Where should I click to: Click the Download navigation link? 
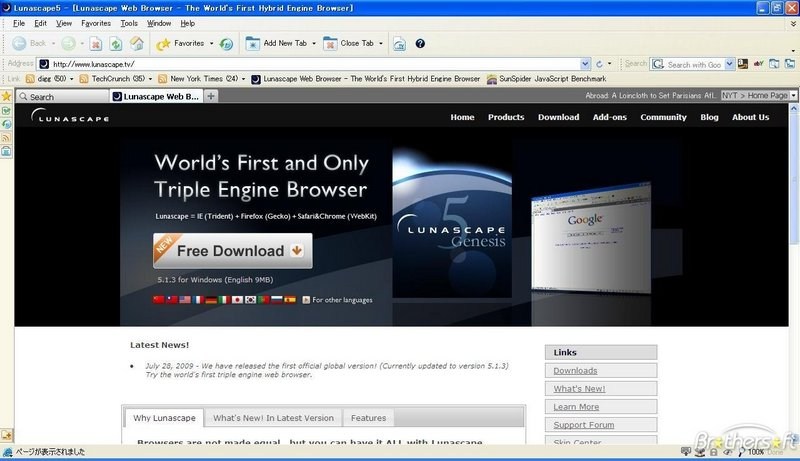tap(559, 117)
